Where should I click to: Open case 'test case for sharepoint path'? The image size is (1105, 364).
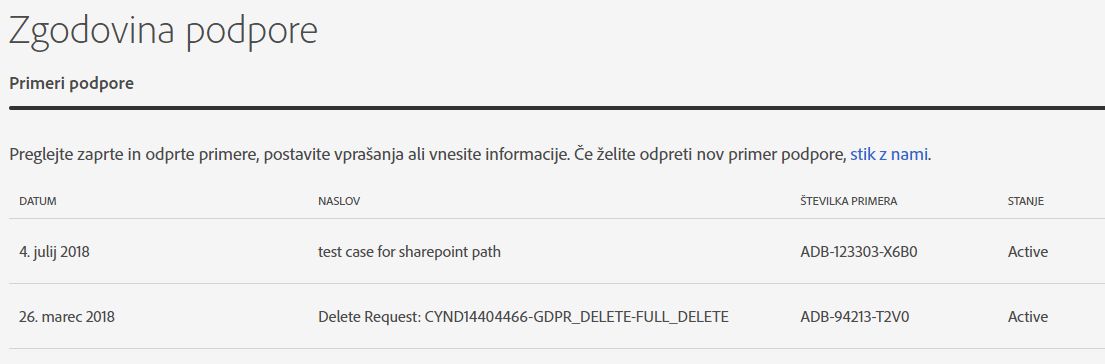pyautogui.click(x=409, y=251)
